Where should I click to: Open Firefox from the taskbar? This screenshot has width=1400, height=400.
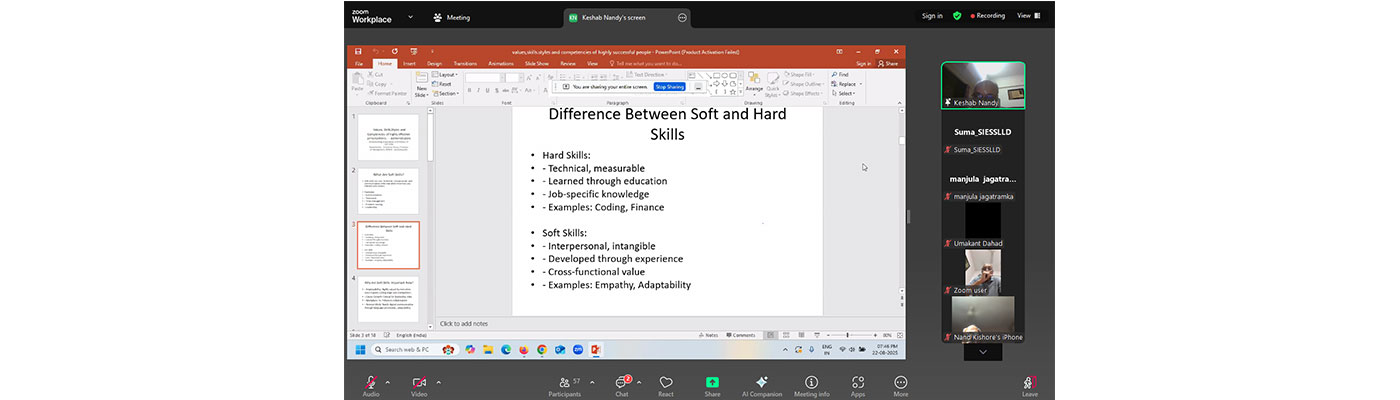tap(524, 350)
